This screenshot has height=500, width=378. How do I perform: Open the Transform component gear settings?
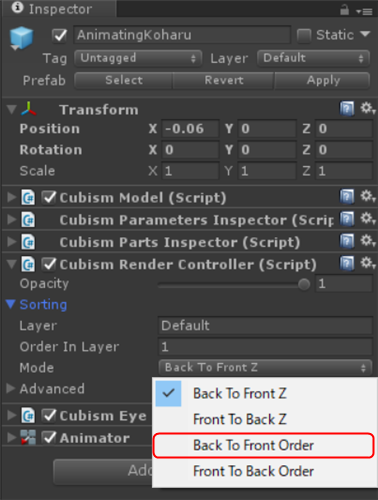coord(368,108)
